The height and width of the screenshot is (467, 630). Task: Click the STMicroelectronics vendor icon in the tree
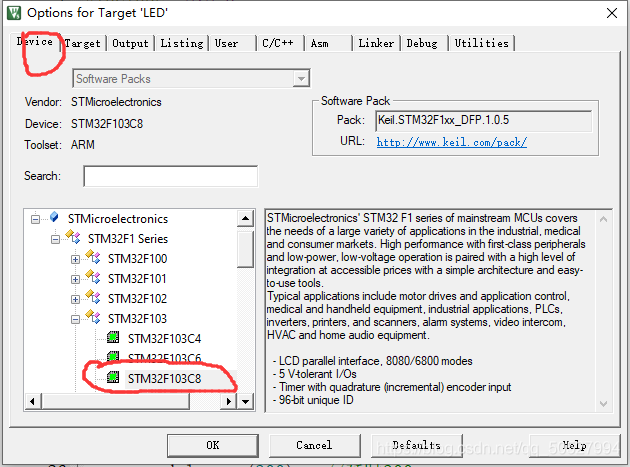[x=54, y=217]
